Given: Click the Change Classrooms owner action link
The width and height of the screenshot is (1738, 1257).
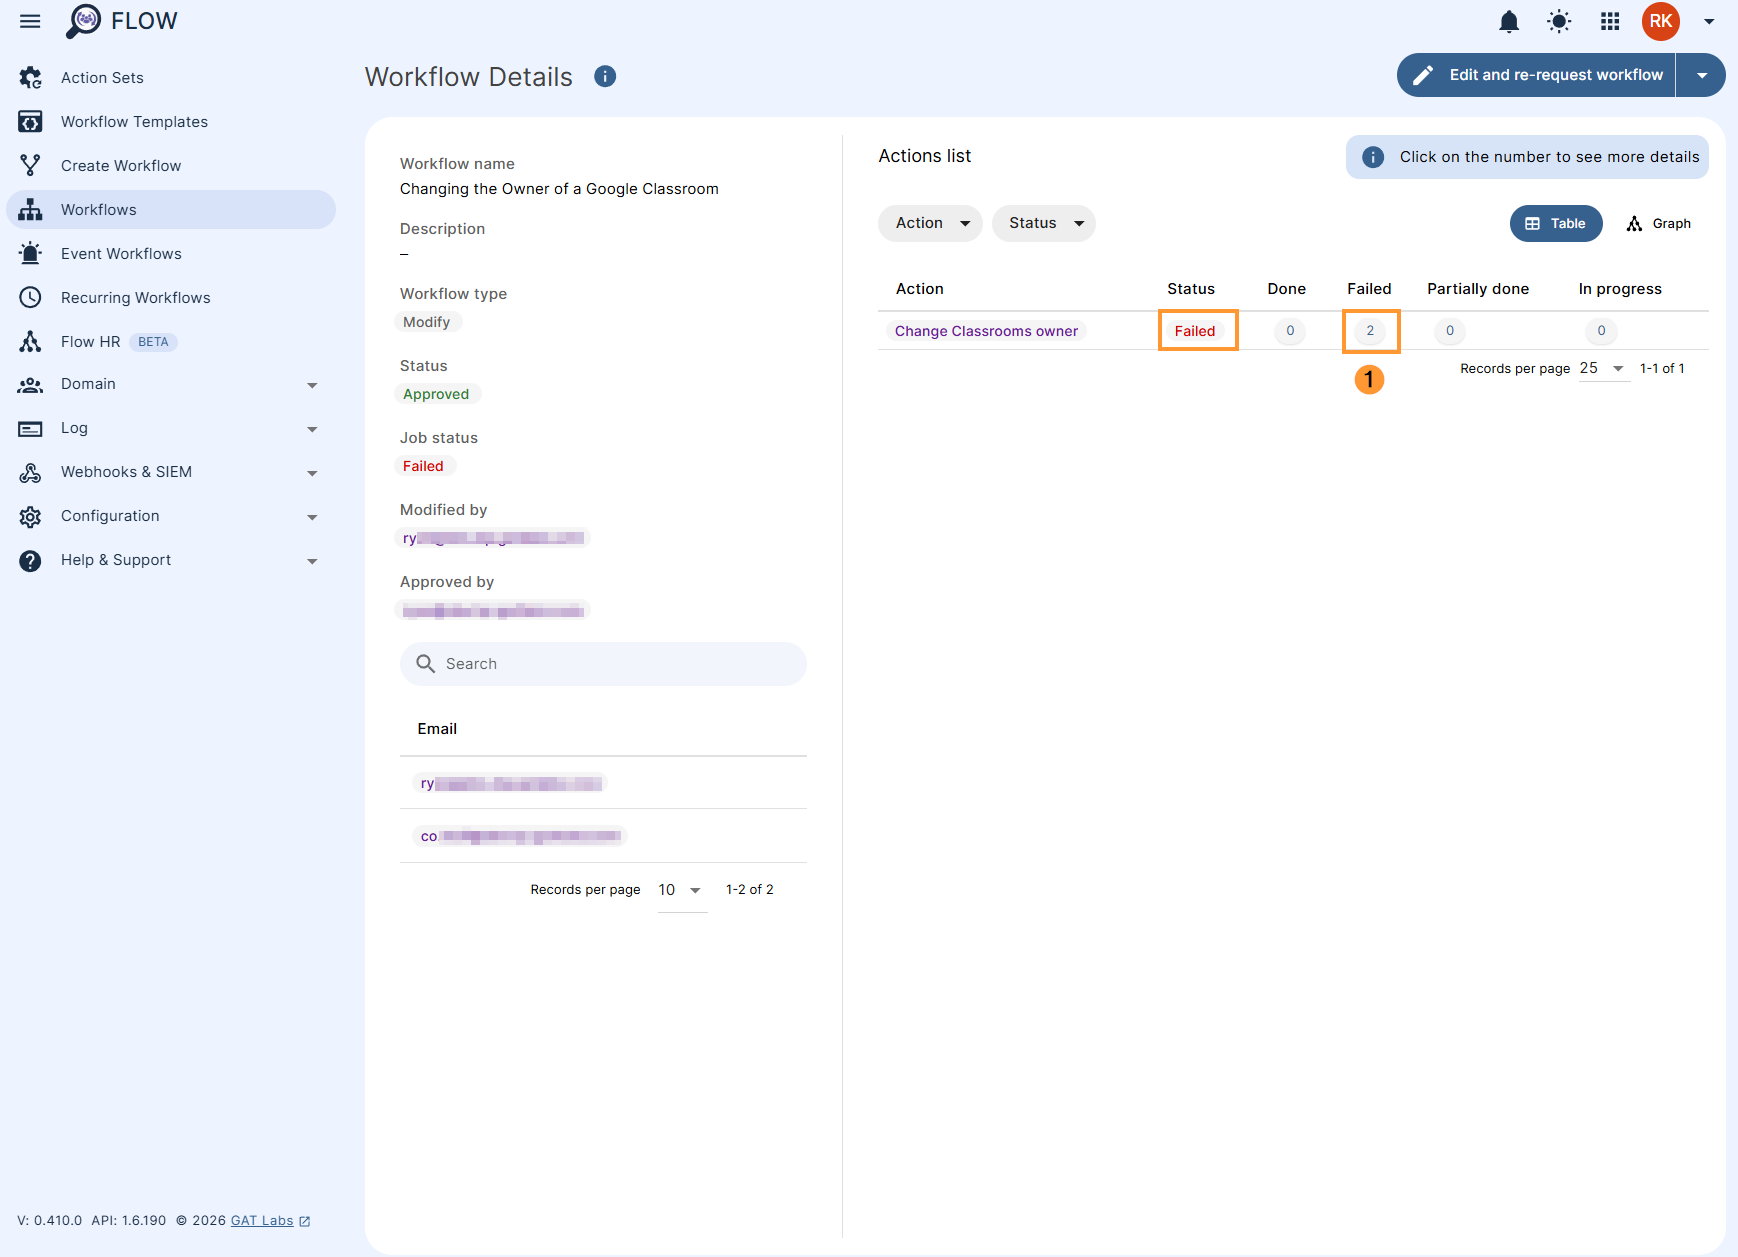Looking at the screenshot, I should click(986, 331).
